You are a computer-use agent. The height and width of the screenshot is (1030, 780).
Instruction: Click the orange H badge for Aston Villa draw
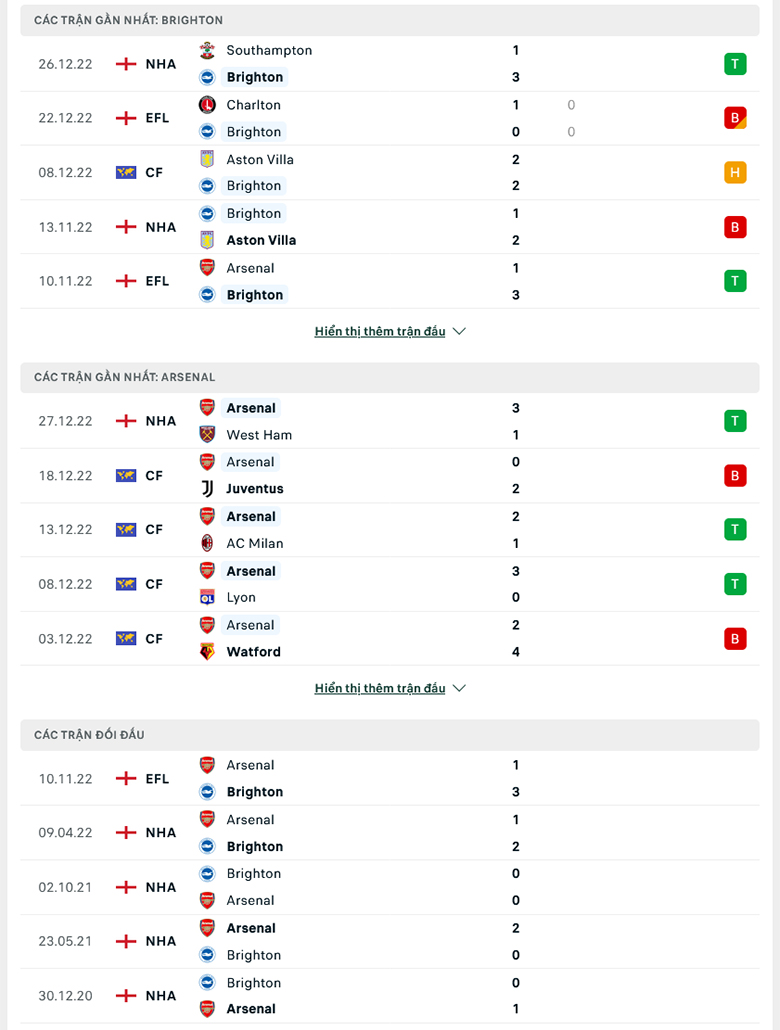(735, 173)
